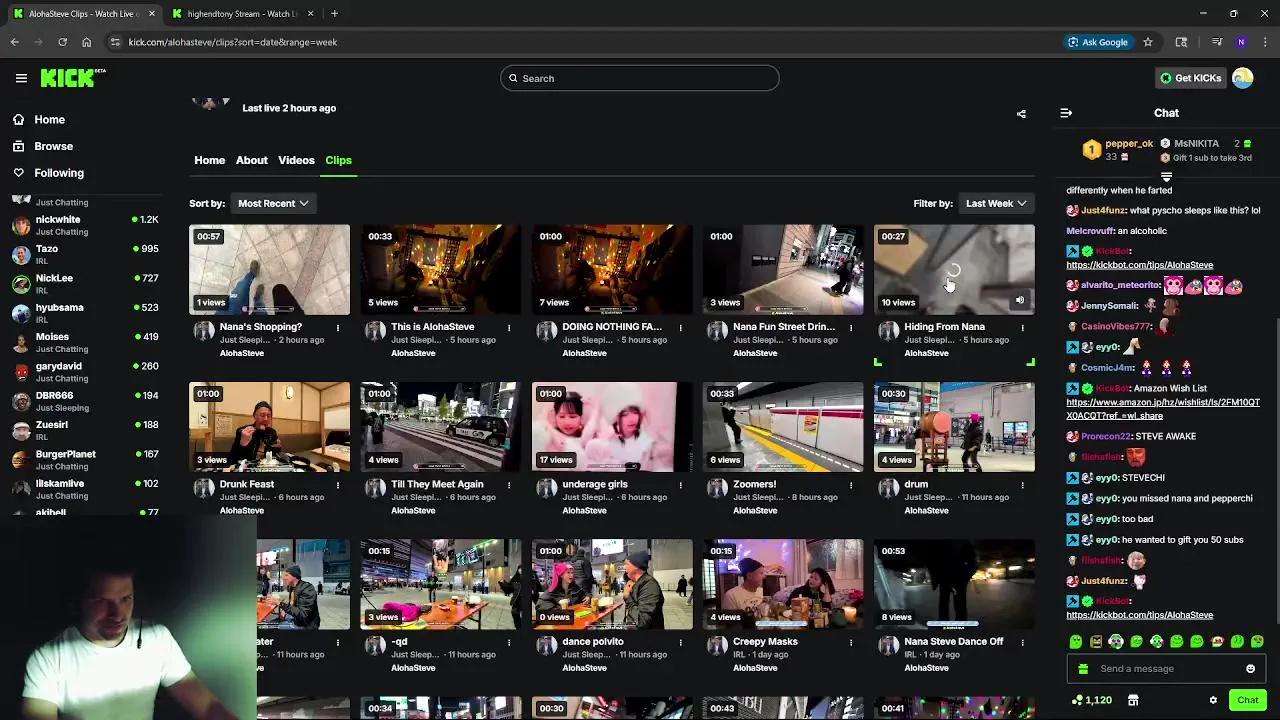Reload the page

tap(62, 42)
